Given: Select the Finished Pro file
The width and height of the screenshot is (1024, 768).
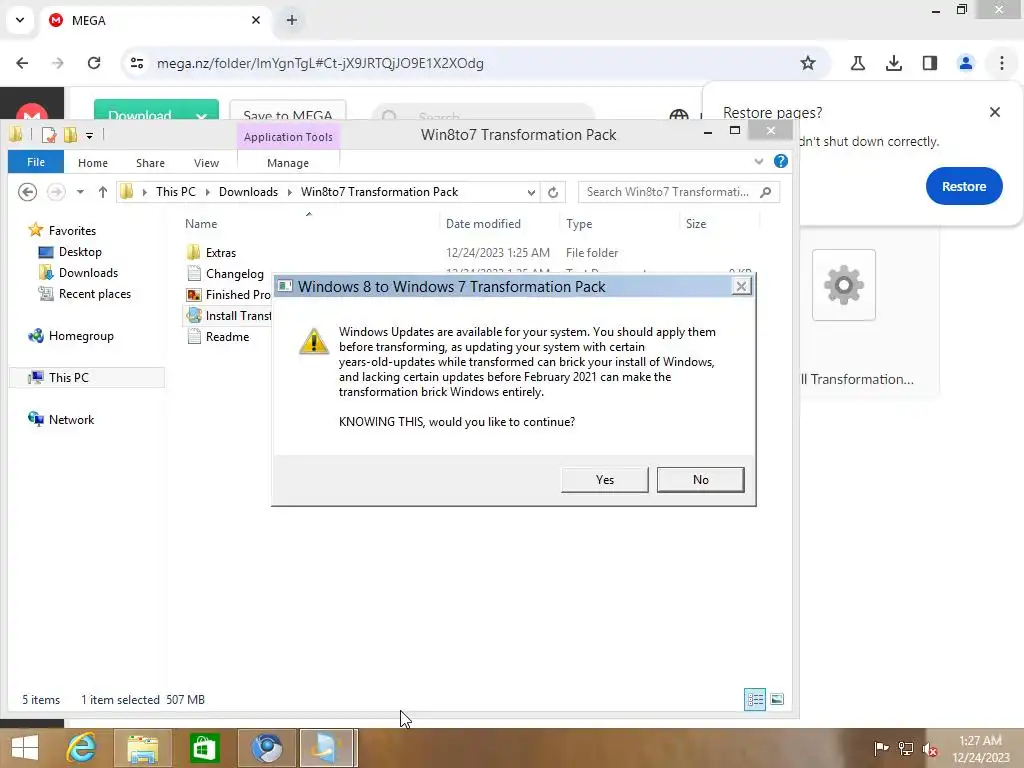Looking at the screenshot, I should point(229,295).
